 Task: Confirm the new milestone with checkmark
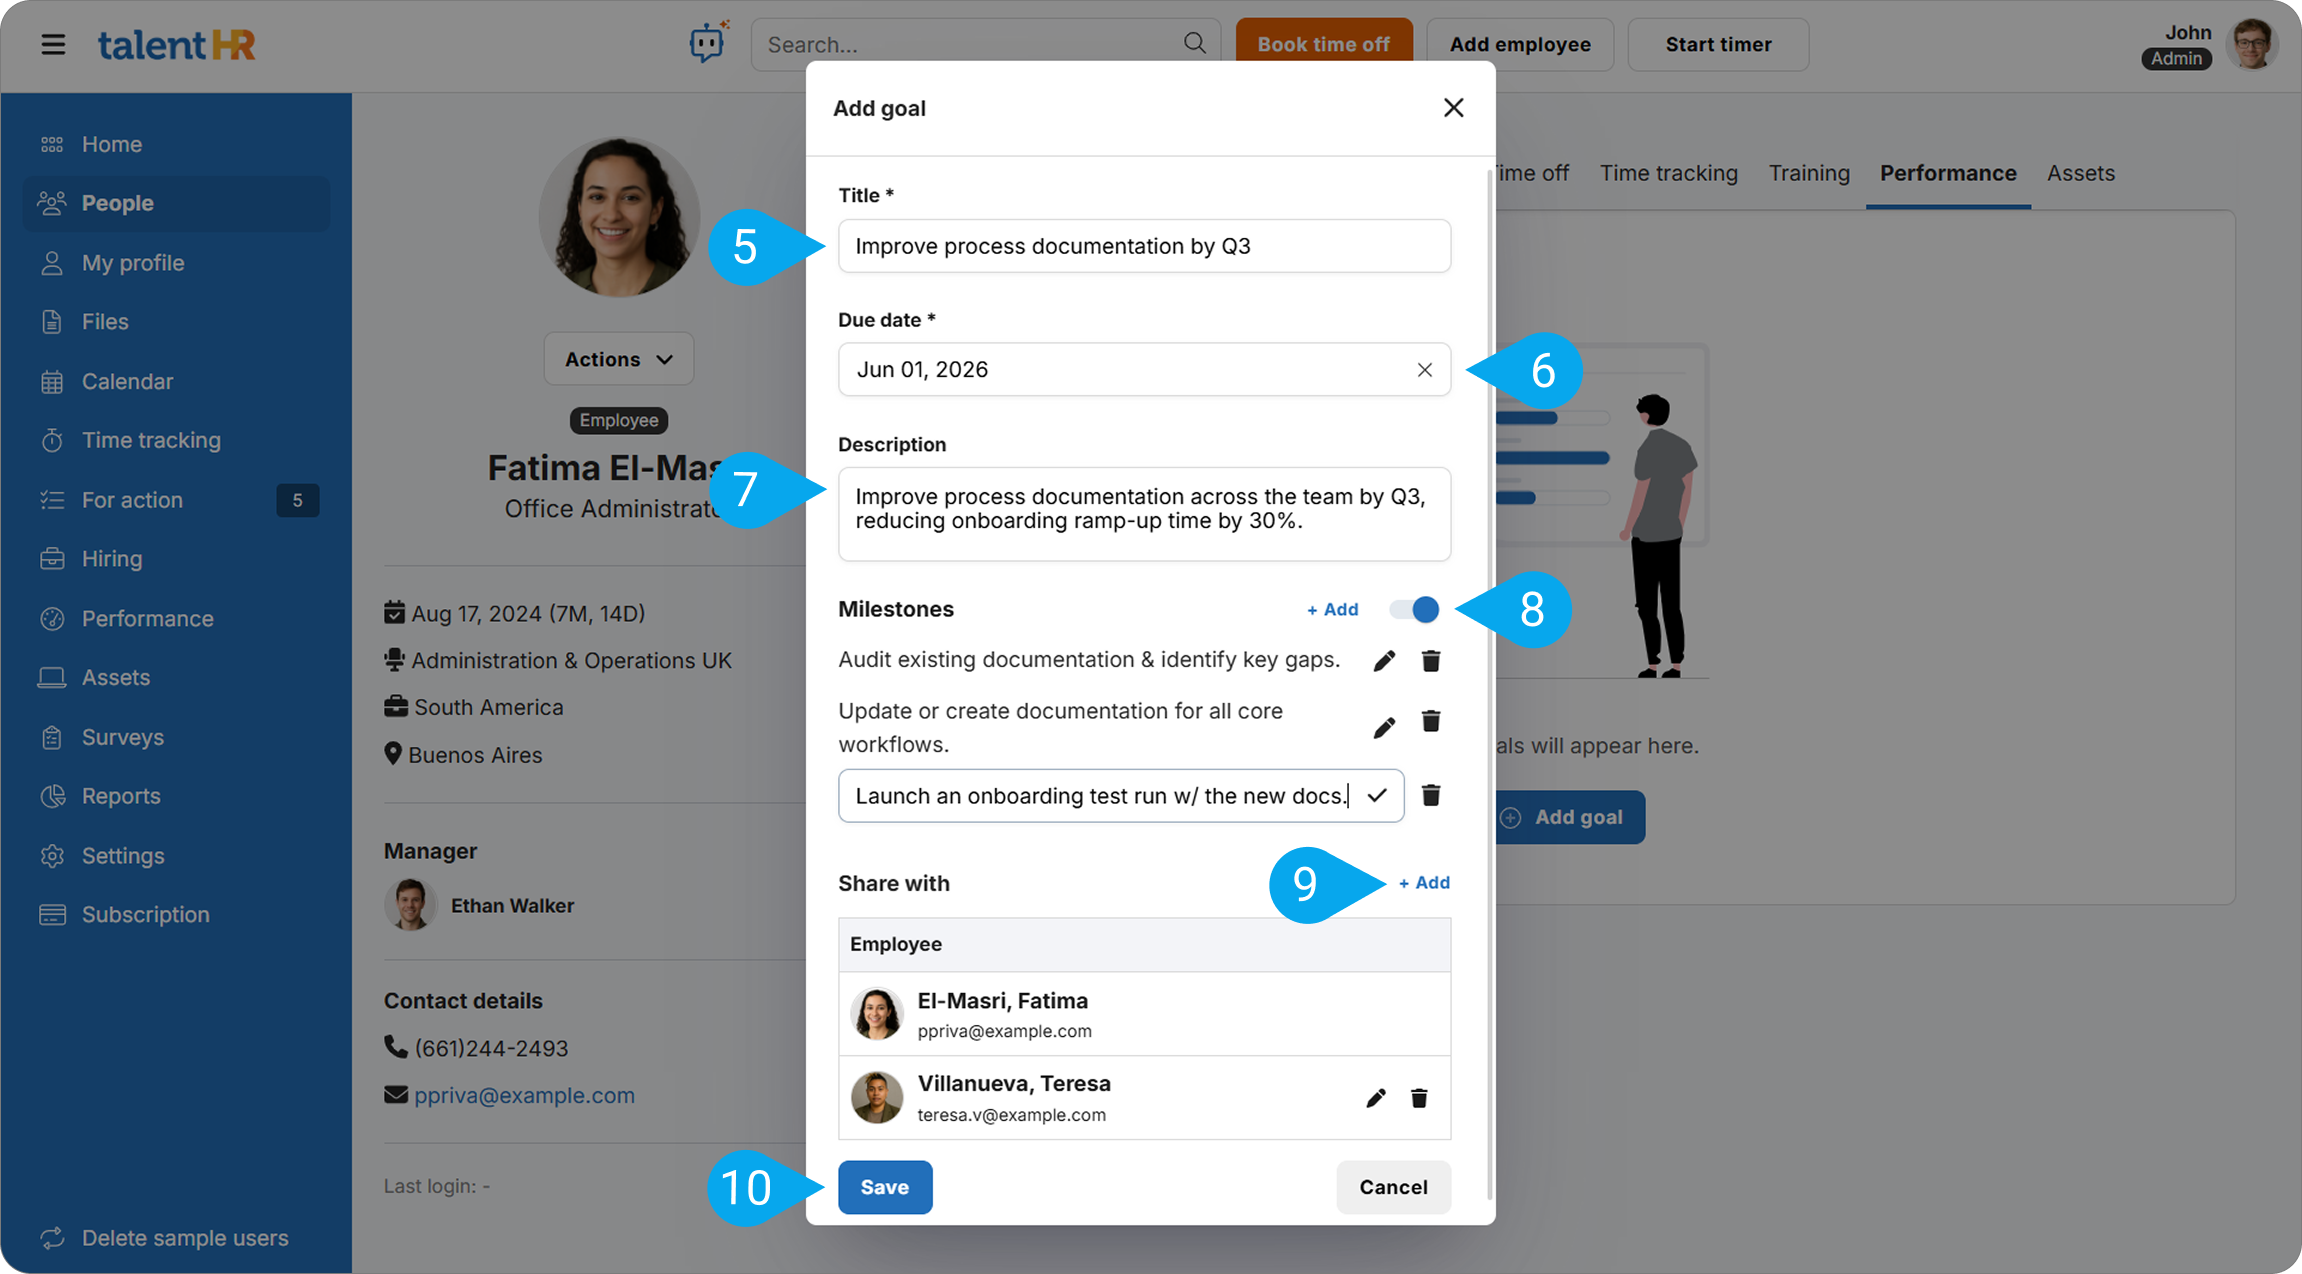1377,796
